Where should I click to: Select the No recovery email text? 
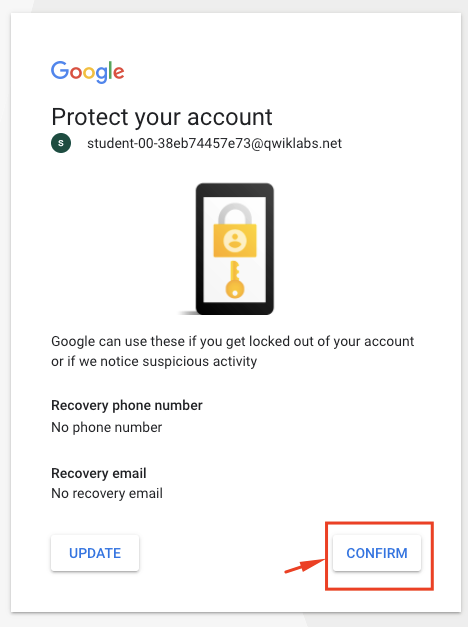coord(107,493)
